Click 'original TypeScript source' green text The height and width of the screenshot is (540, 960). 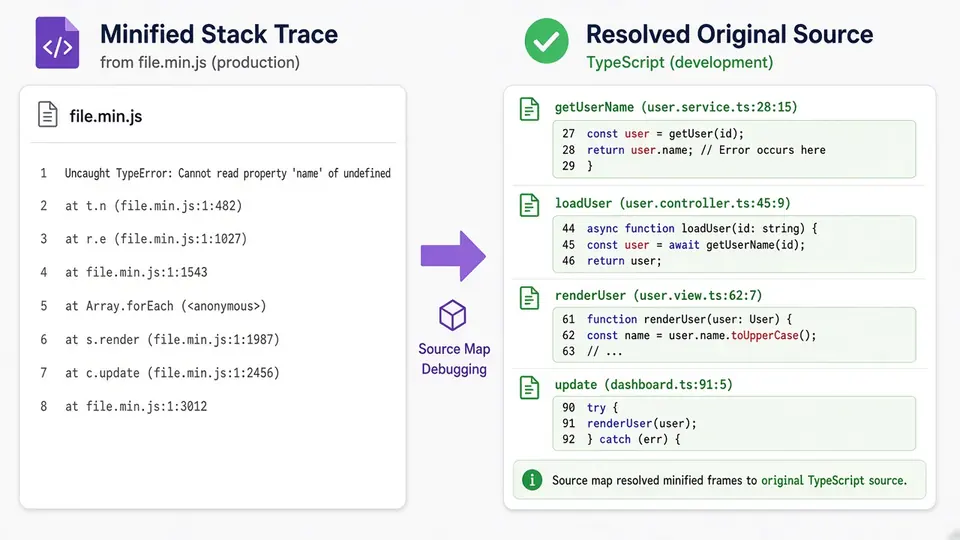pyautogui.click(x=833, y=481)
